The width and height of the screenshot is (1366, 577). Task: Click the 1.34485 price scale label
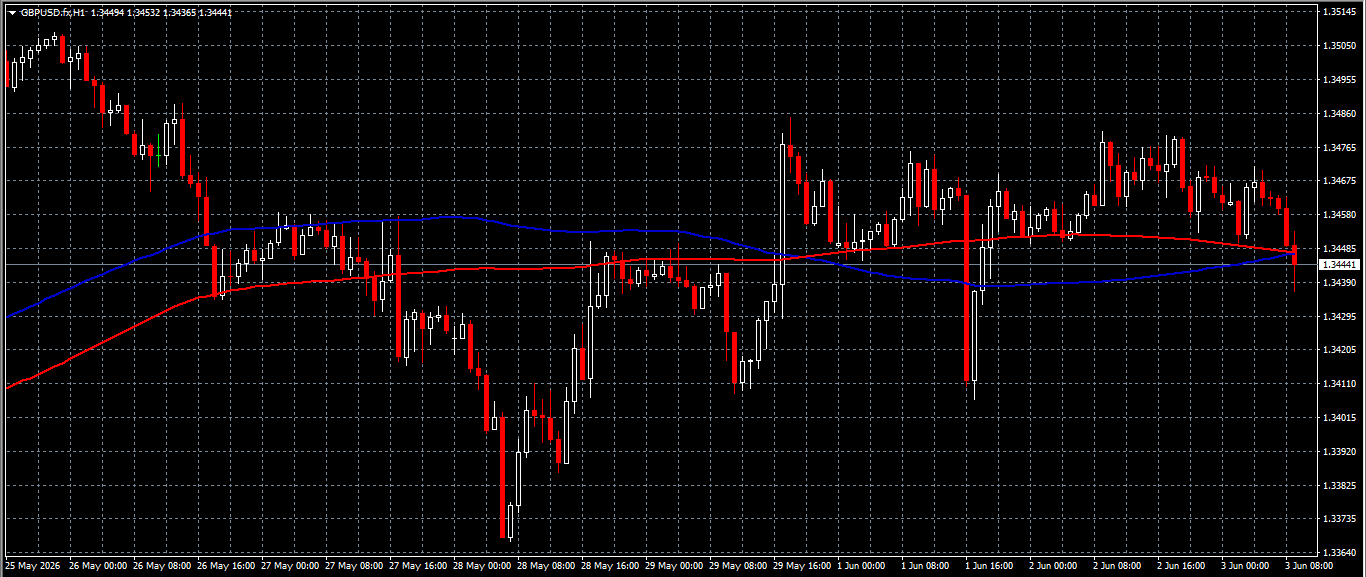[x=1339, y=249]
